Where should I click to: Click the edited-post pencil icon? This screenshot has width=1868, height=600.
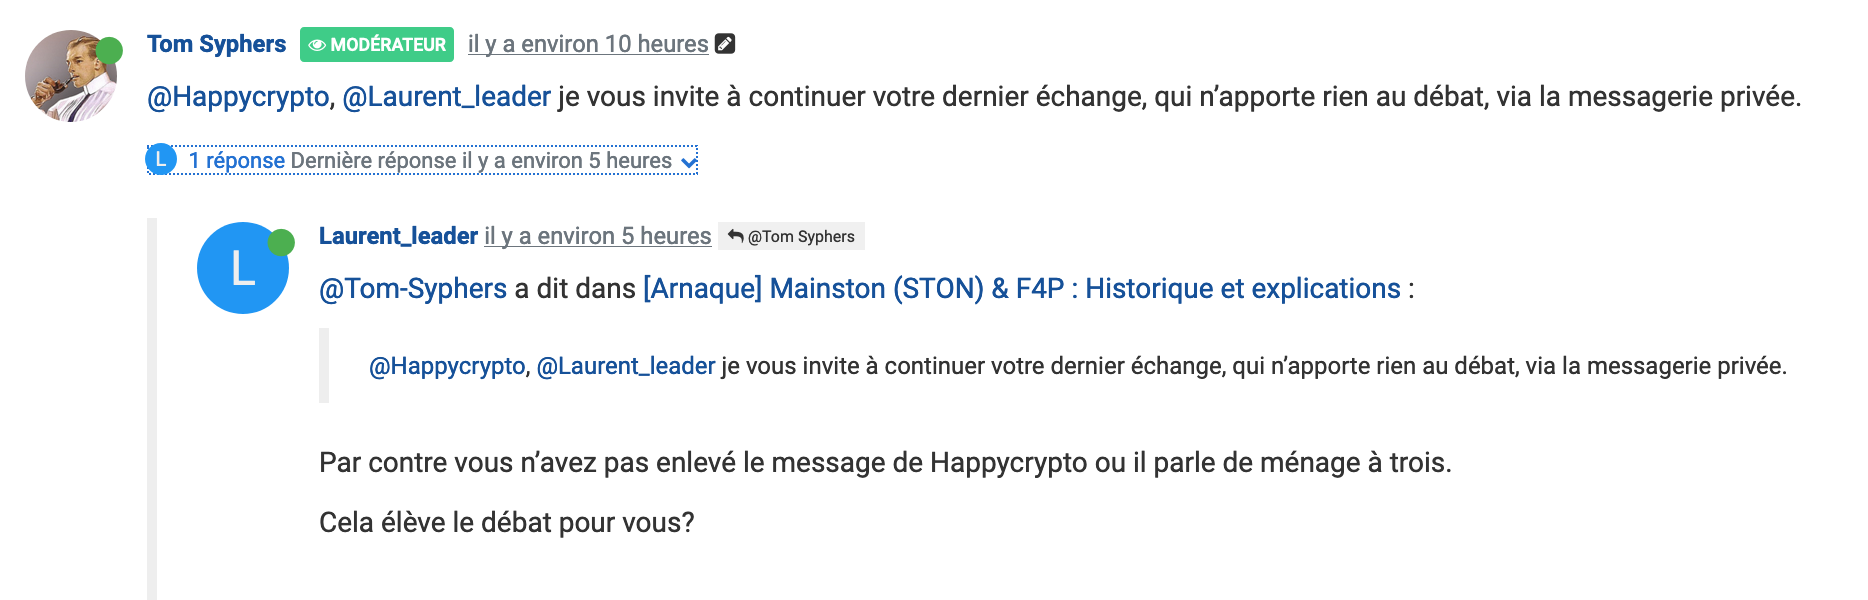[726, 44]
